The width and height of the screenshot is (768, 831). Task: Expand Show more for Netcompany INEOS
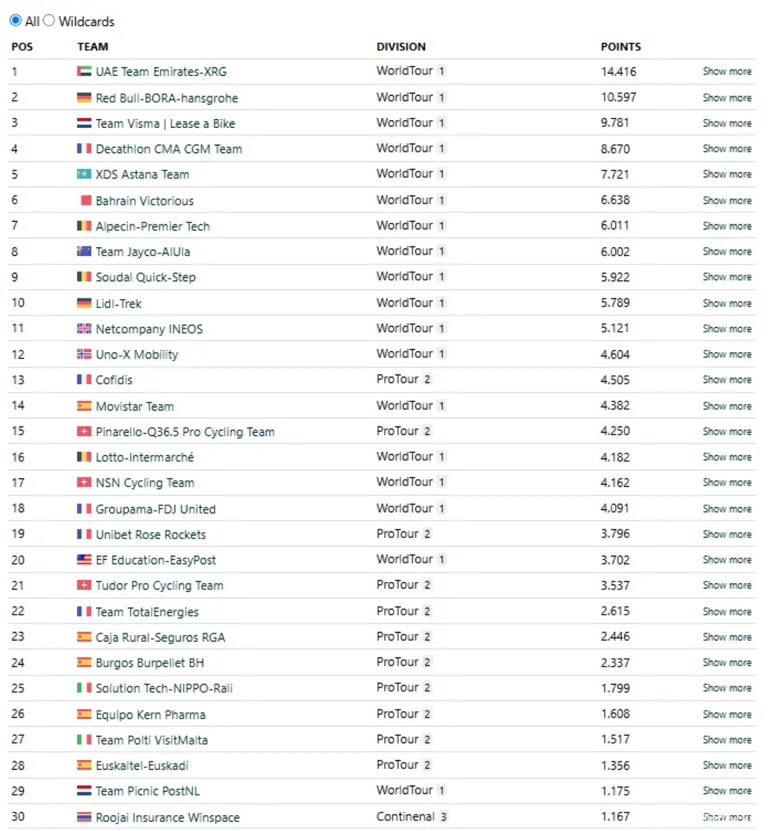click(x=727, y=329)
